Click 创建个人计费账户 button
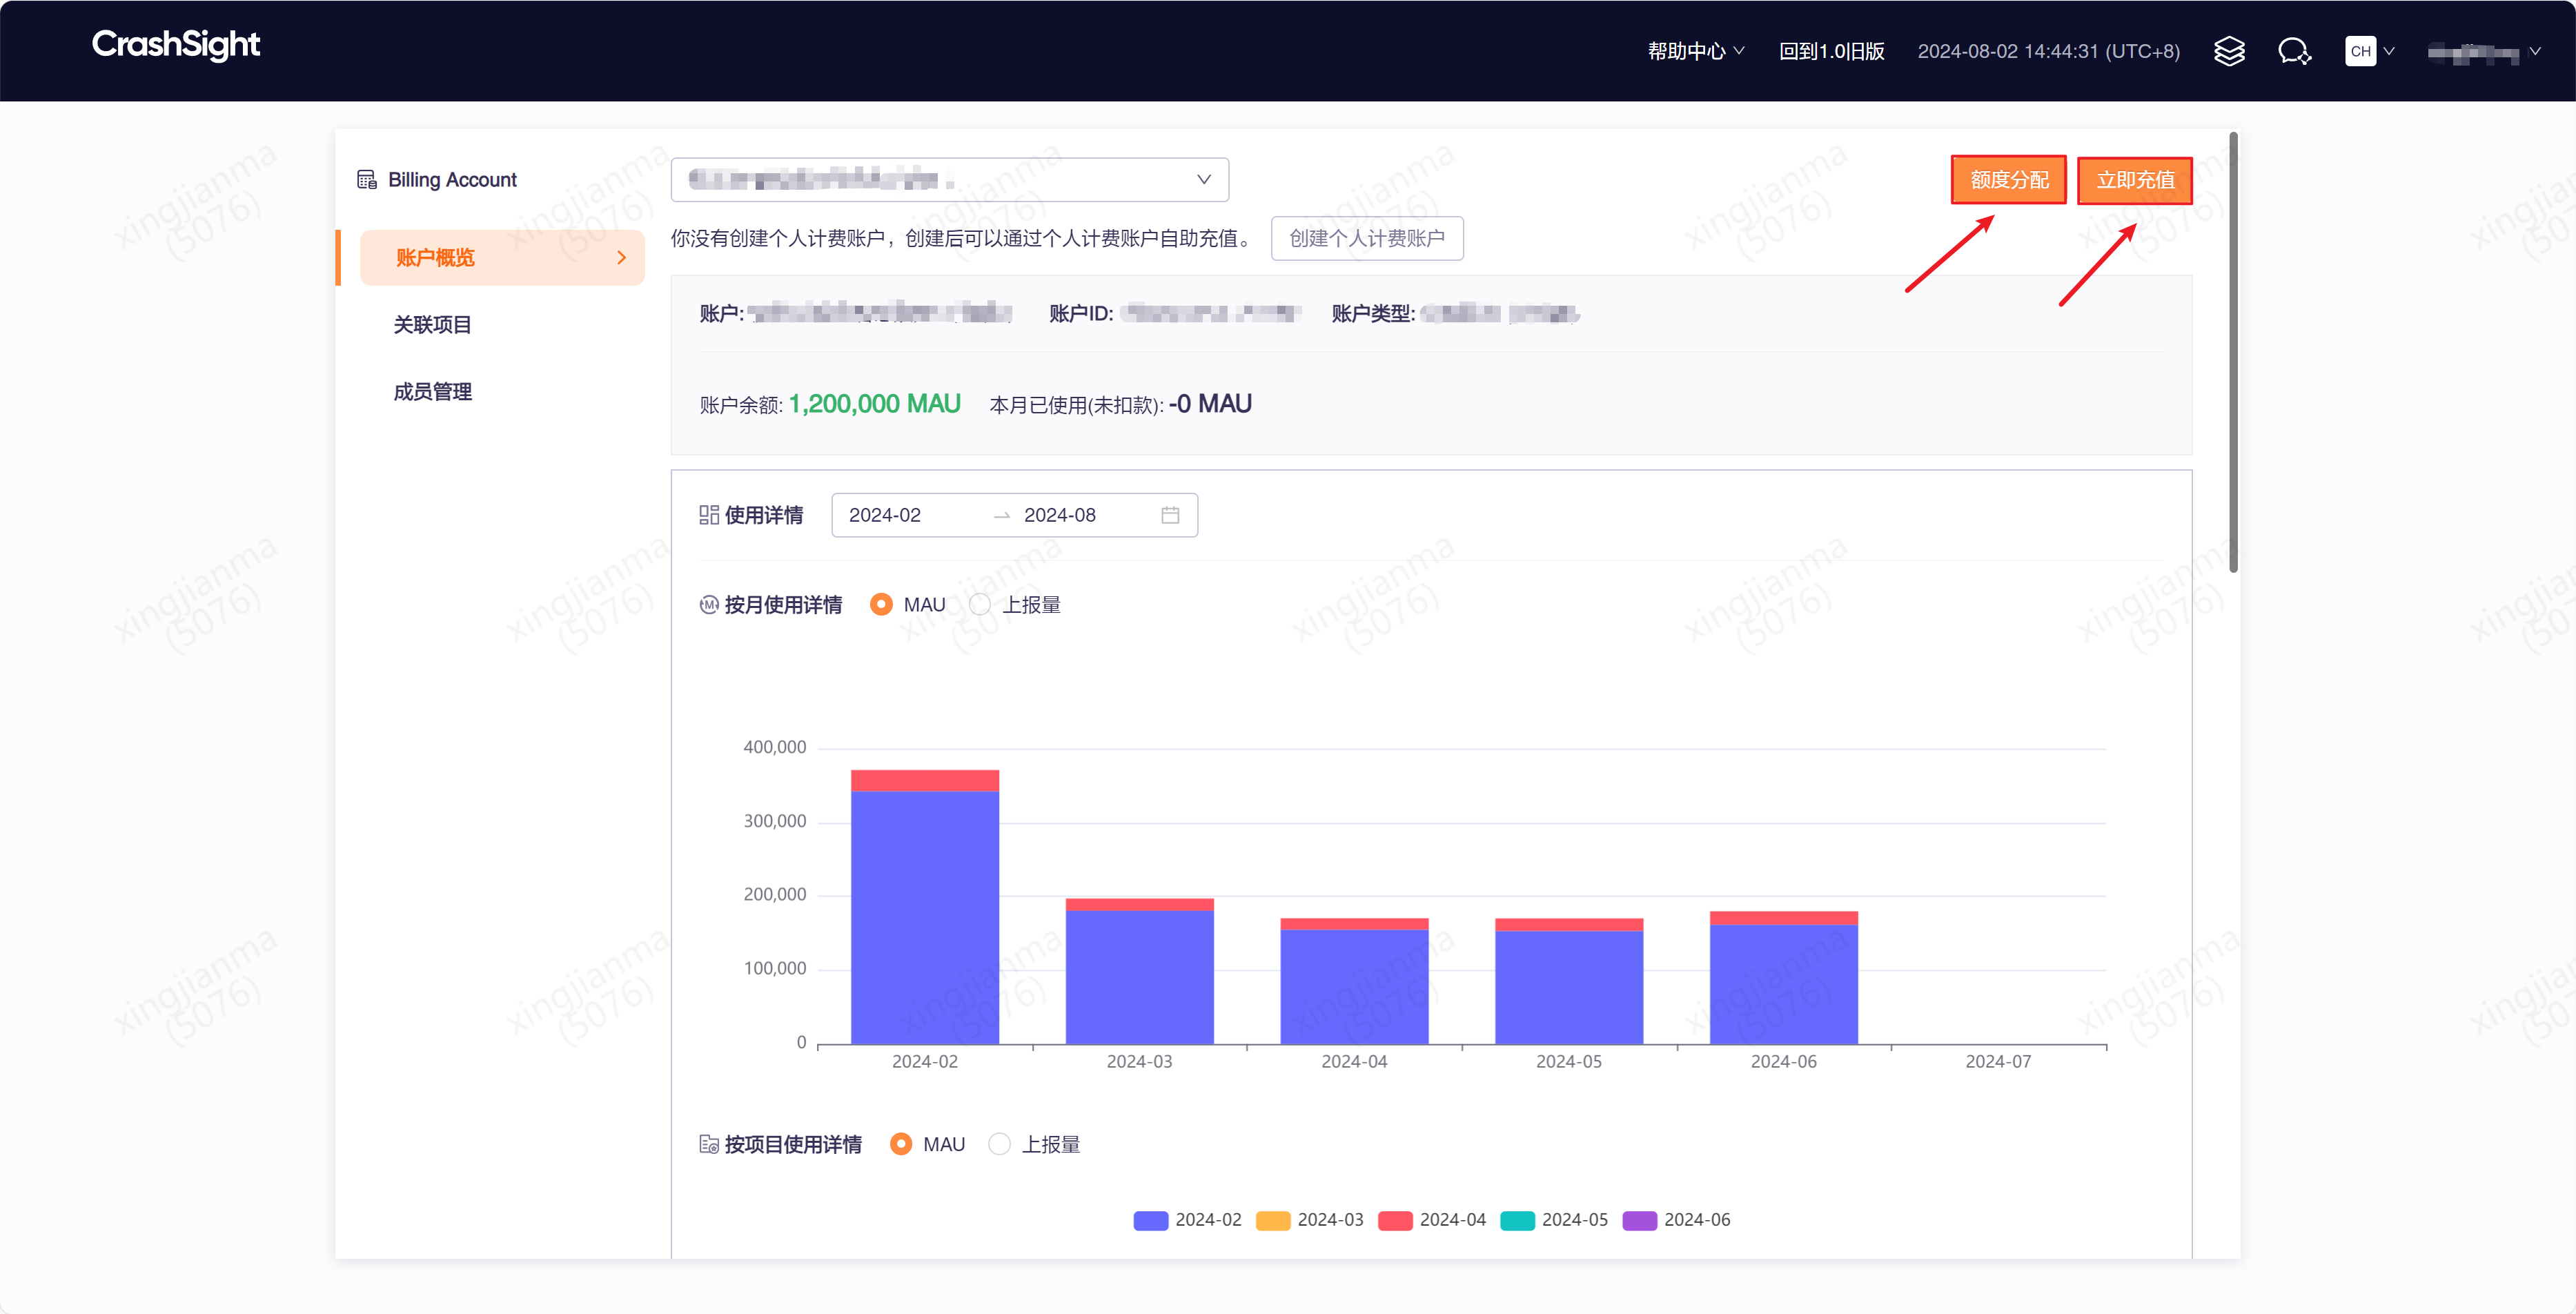The height and width of the screenshot is (1314, 2576). click(1367, 238)
